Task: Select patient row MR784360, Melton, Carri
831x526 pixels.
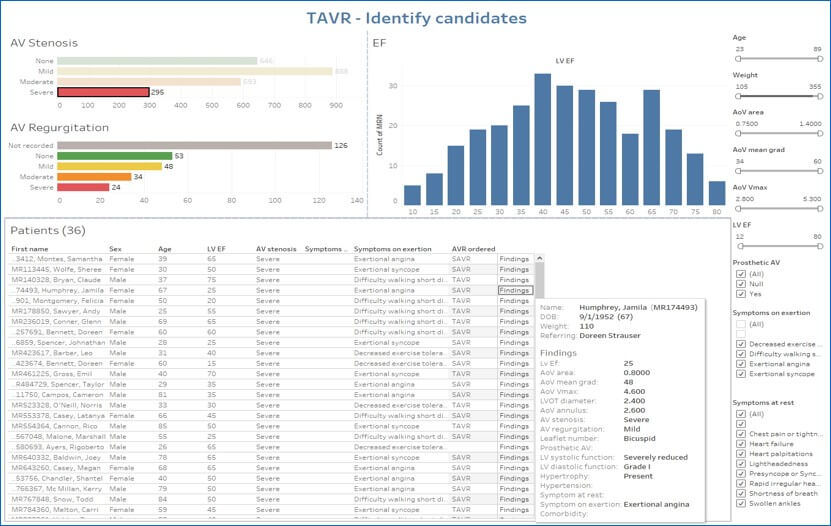Action: pos(271,510)
